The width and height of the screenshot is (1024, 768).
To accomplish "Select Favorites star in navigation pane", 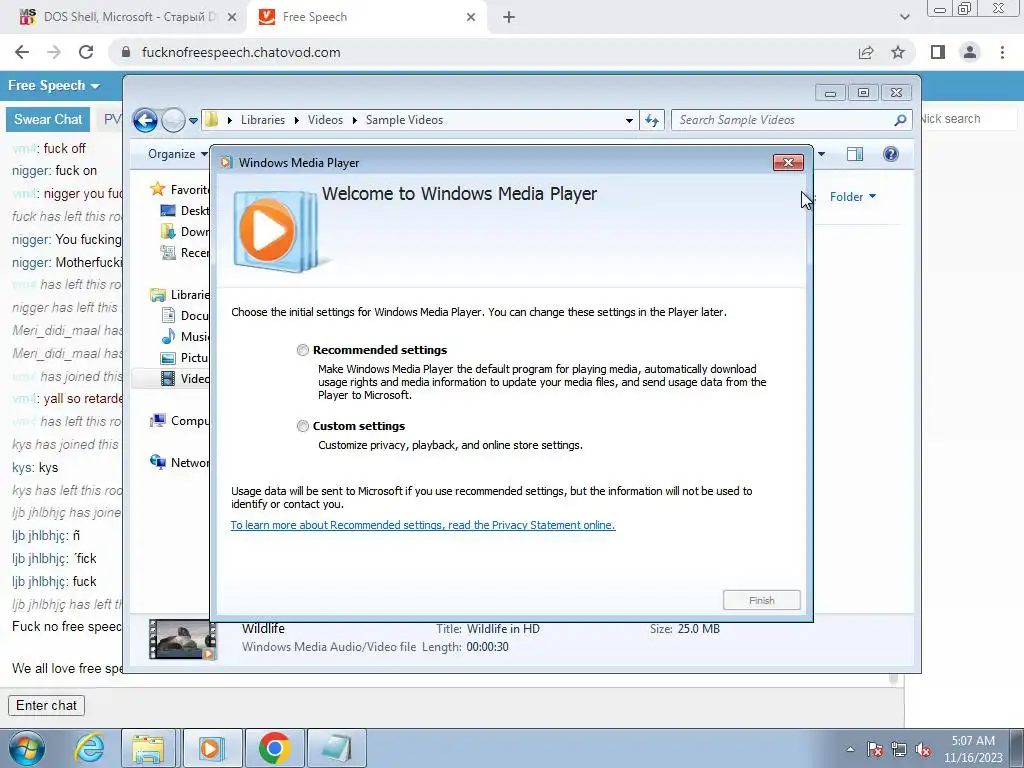I will pyautogui.click(x=157, y=189).
